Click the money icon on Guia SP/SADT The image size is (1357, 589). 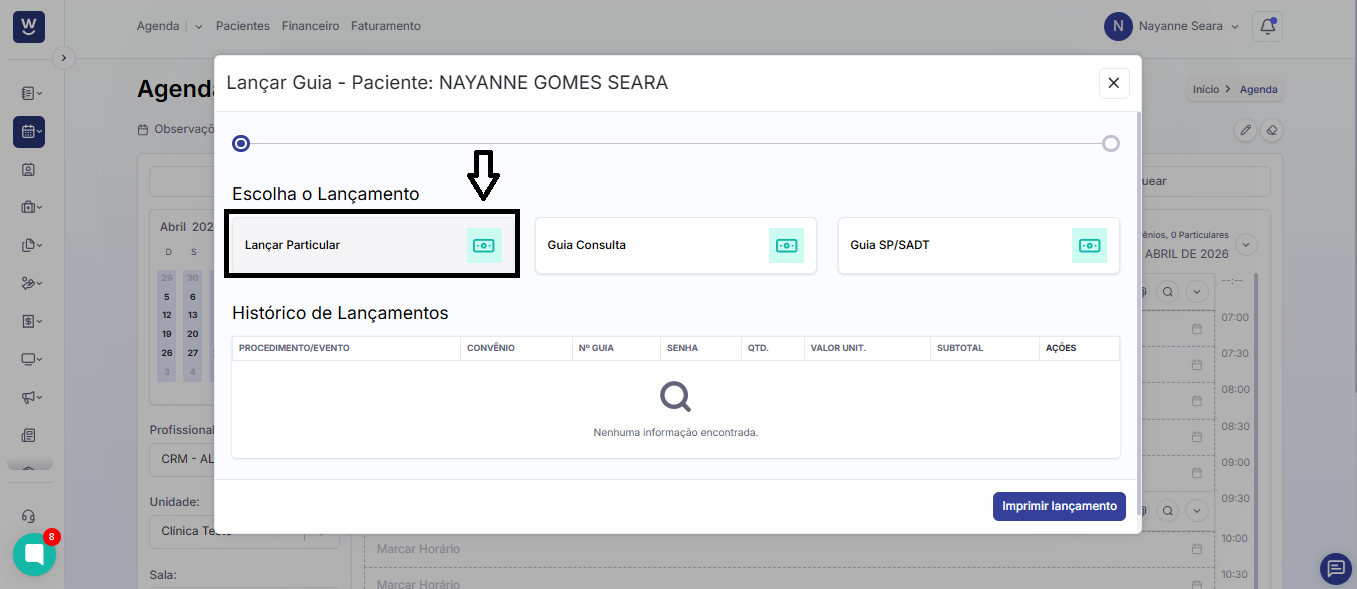pos(1089,245)
